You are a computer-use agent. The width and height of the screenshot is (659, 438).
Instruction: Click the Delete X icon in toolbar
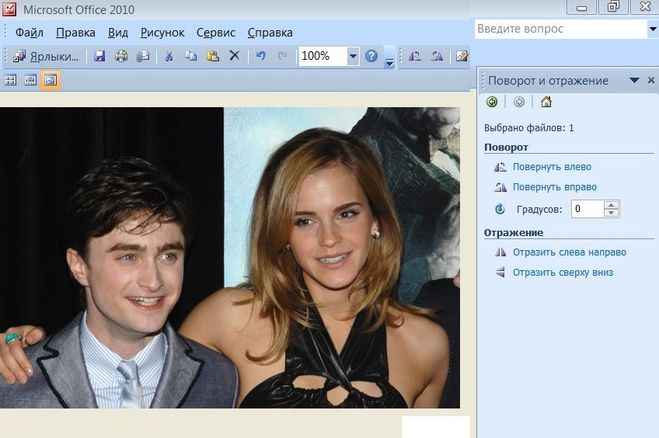point(234,56)
